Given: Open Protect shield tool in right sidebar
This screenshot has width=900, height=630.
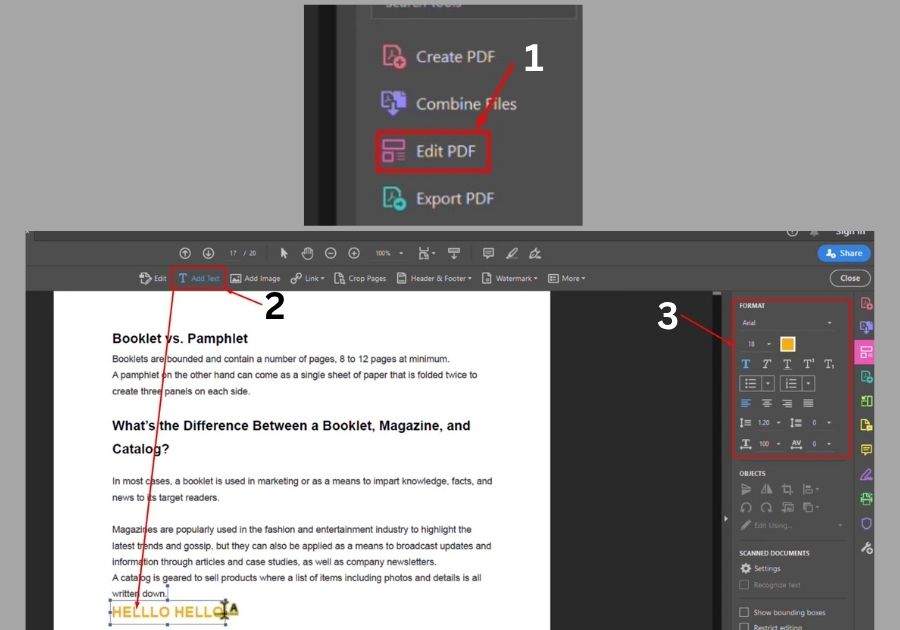Looking at the screenshot, I should [x=866, y=523].
